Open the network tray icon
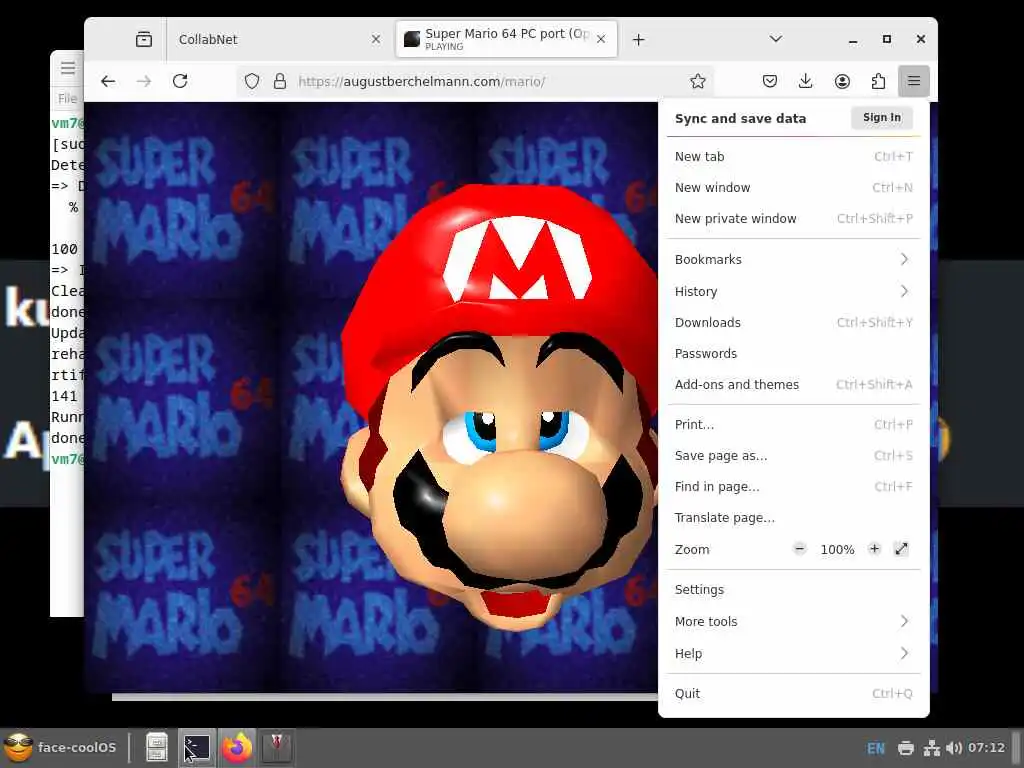This screenshot has width=1024, height=768. pos(931,748)
